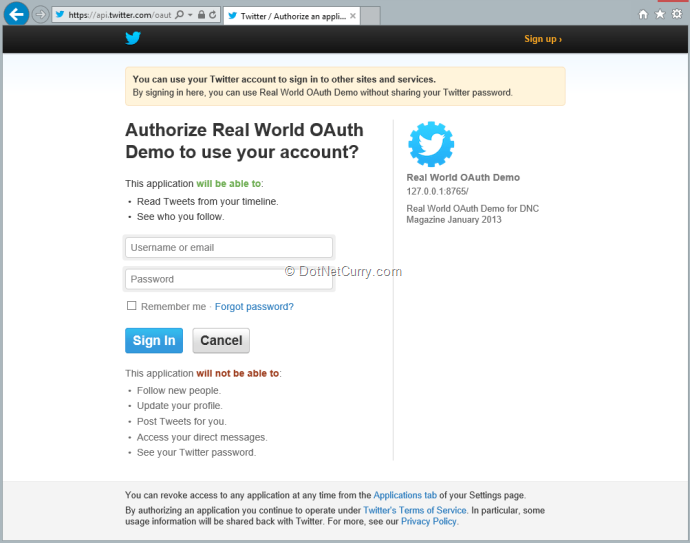Click 'Read Tweets from your timeline.' text
This screenshot has height=543, width=690.
(207, 202)
